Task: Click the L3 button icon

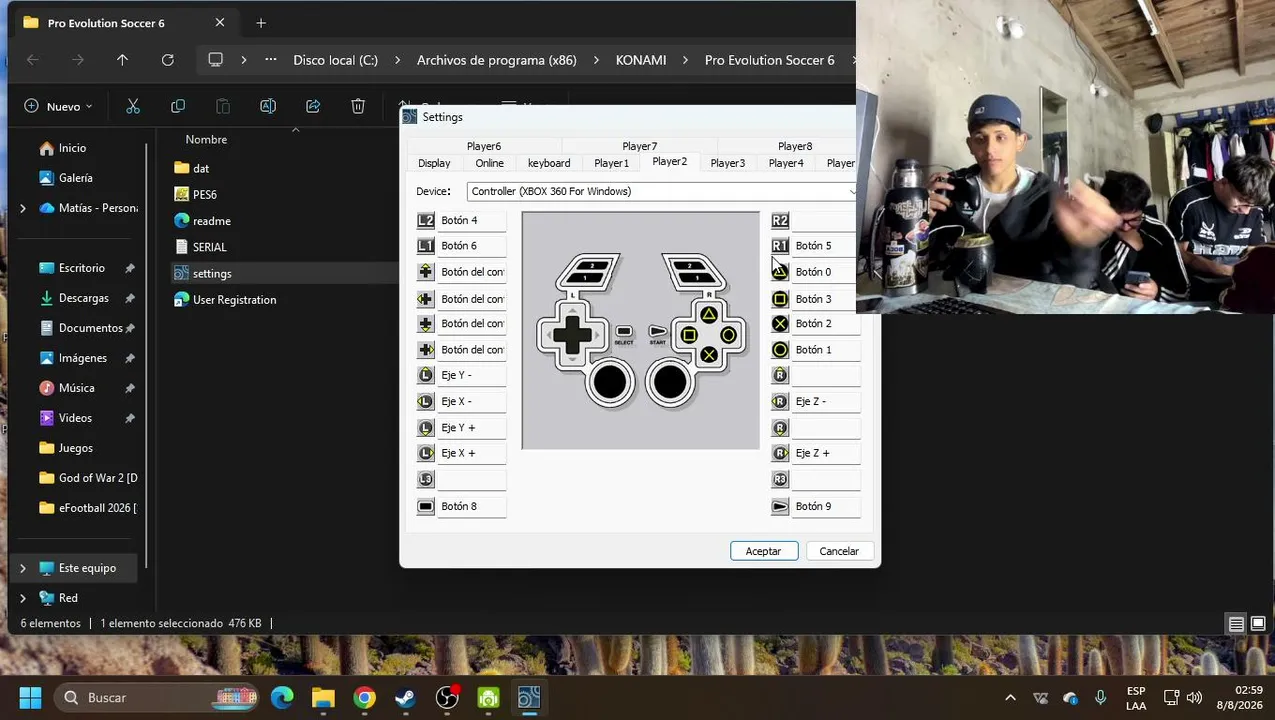Action: tap(426, 479)
